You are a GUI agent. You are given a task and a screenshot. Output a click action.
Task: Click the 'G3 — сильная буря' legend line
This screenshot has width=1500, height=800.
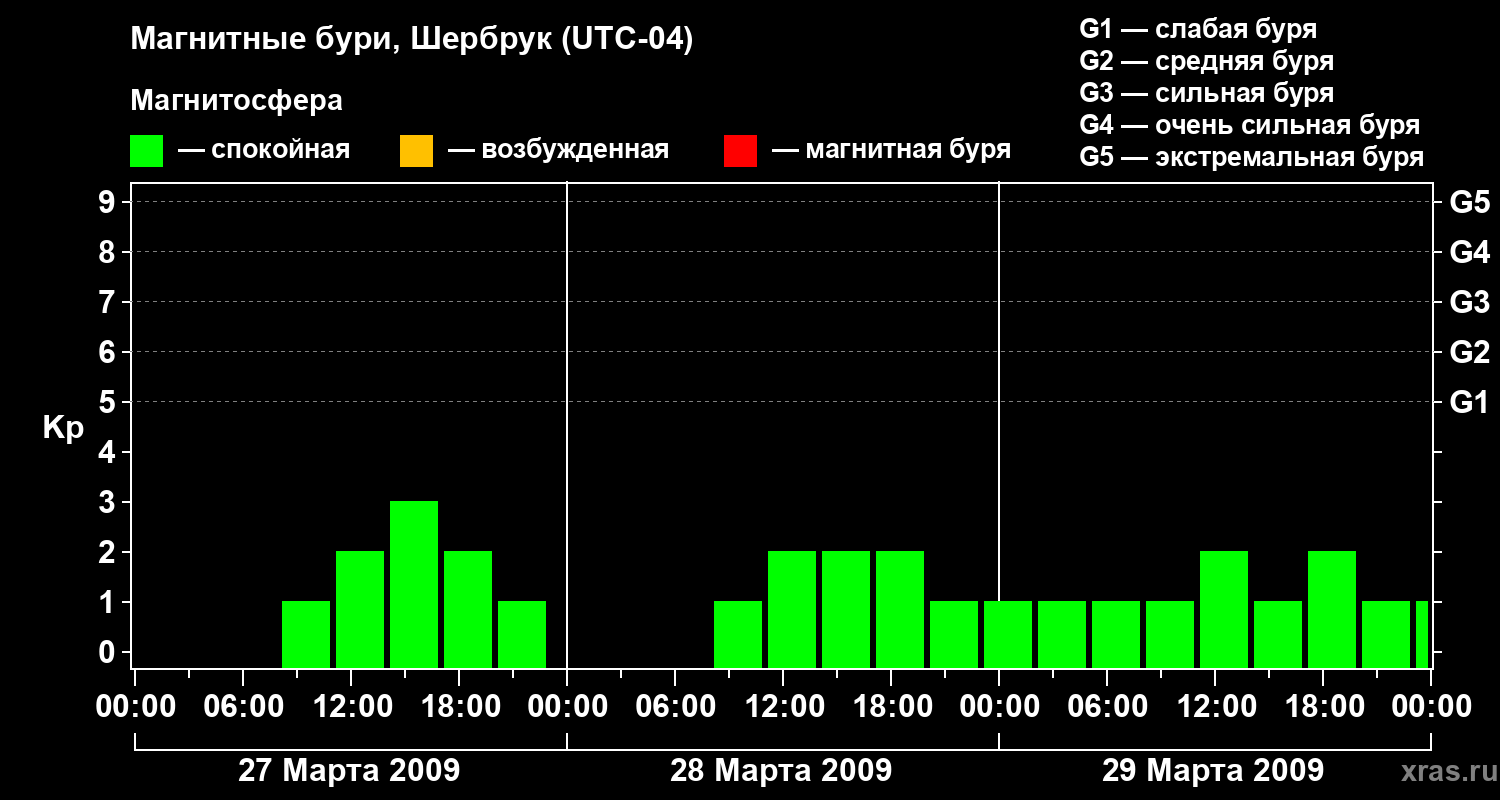(1206, 92)
